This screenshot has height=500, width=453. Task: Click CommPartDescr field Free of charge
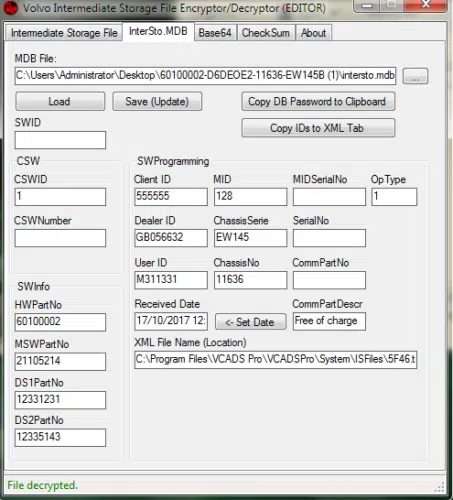[329, 321]
